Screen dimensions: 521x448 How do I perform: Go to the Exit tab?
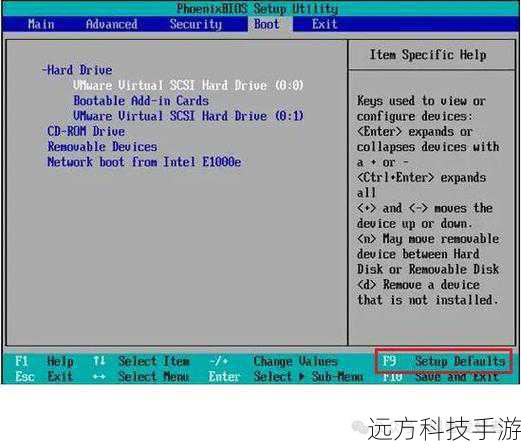click(x=324, y=24)
